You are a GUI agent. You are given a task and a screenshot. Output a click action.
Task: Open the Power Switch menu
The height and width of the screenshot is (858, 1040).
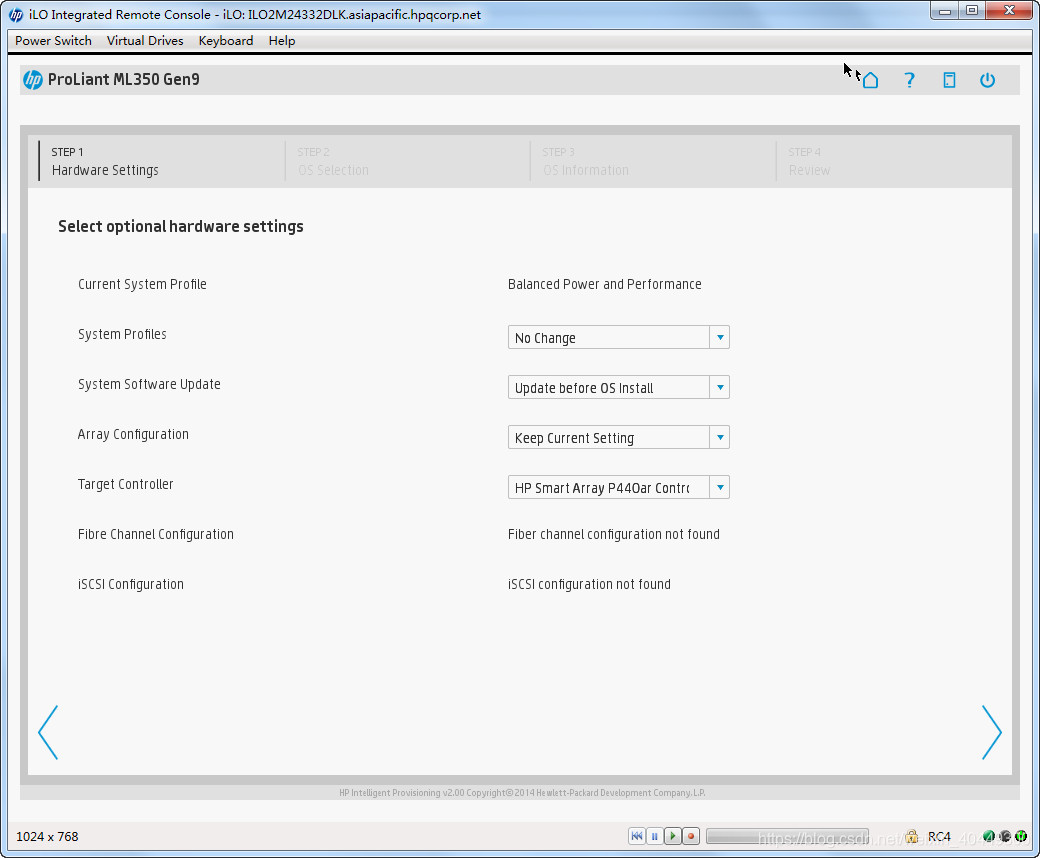(53, 40)
